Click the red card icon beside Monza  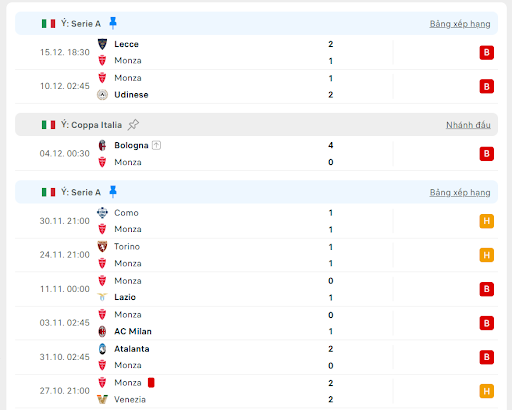coord(151,382)
